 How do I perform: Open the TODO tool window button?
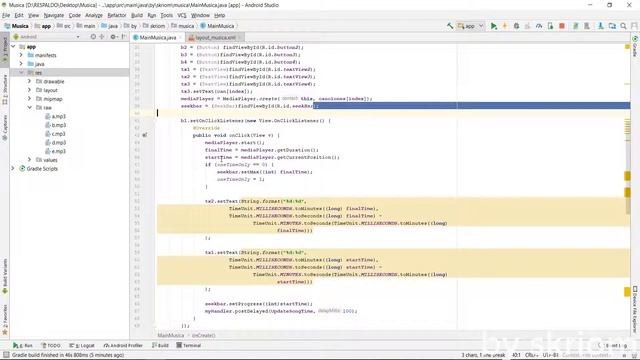[x=51, y=345]
